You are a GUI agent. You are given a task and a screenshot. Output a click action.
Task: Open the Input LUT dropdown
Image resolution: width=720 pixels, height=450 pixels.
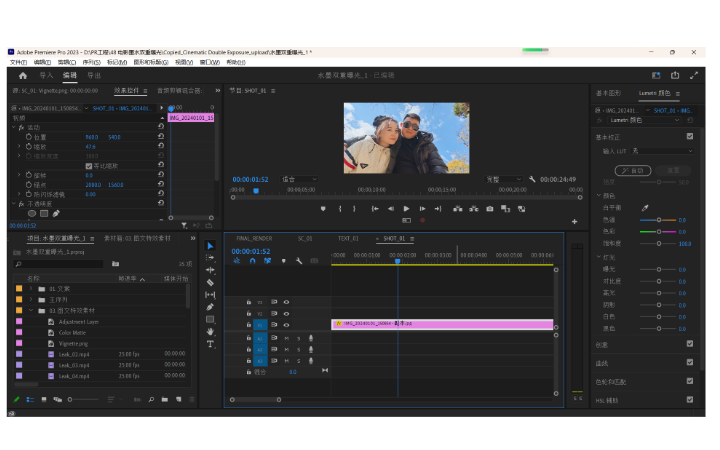pyautogui.click(x=662, y=151)
